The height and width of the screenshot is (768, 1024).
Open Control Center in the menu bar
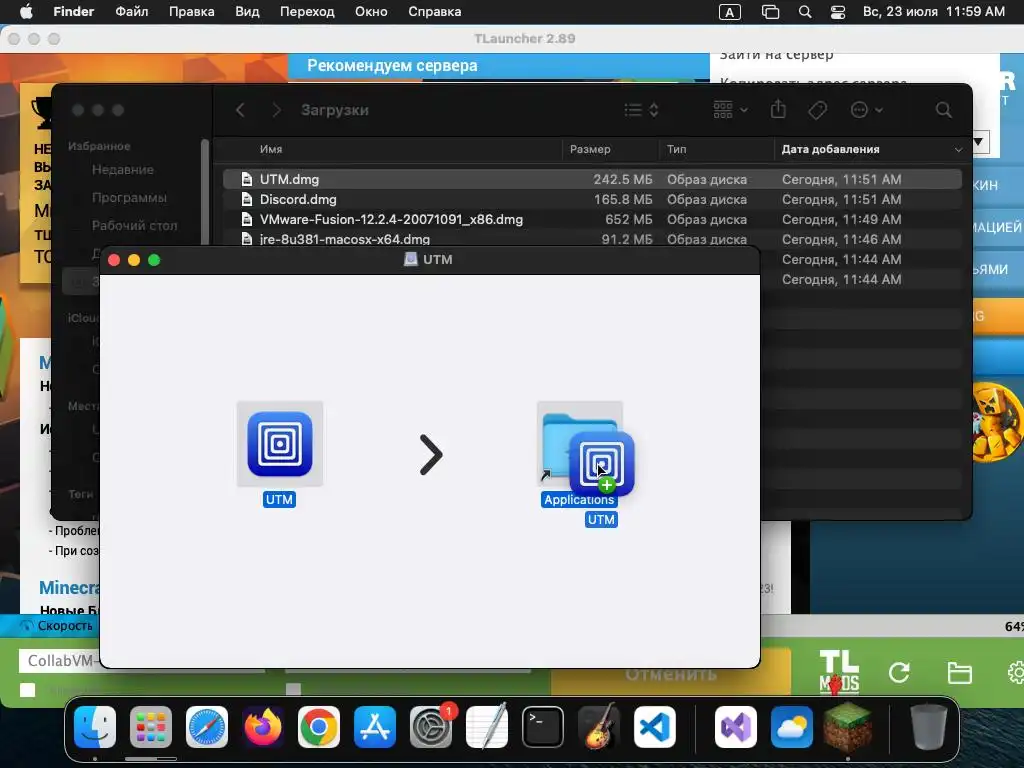838,12
